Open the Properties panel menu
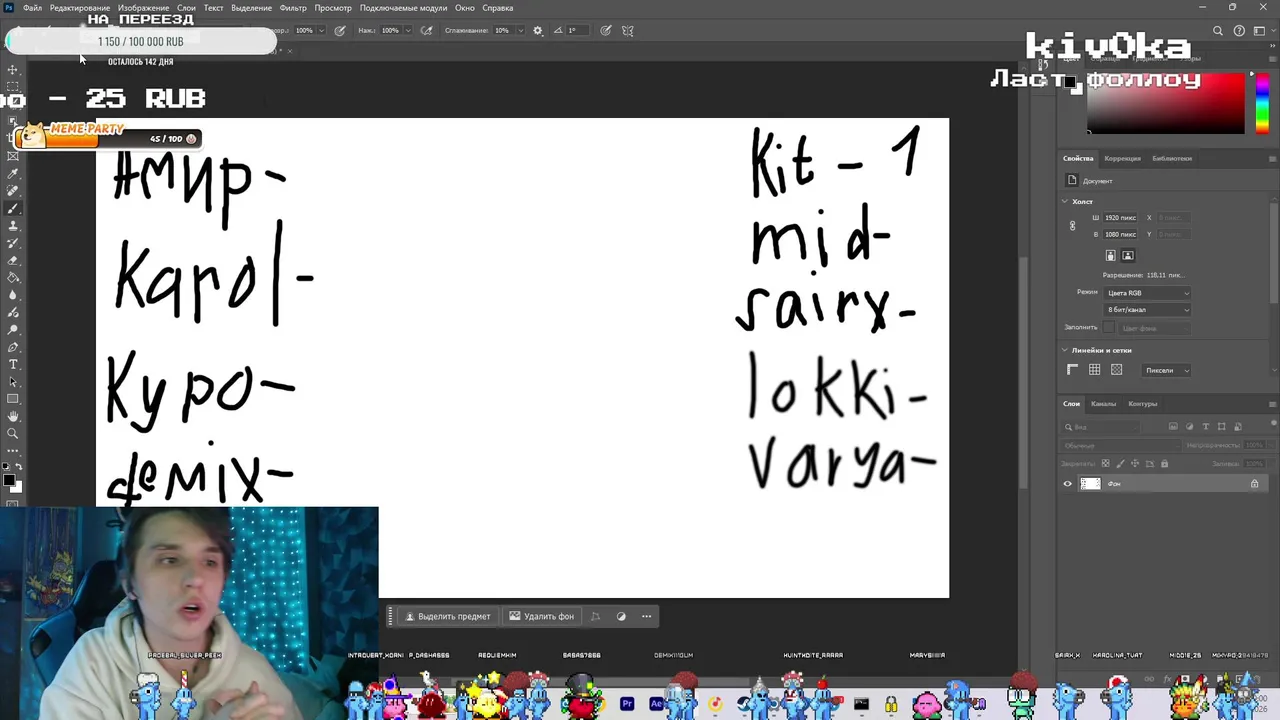The width and height of the screenshot is (1280, 720). tap(1272, 158)
